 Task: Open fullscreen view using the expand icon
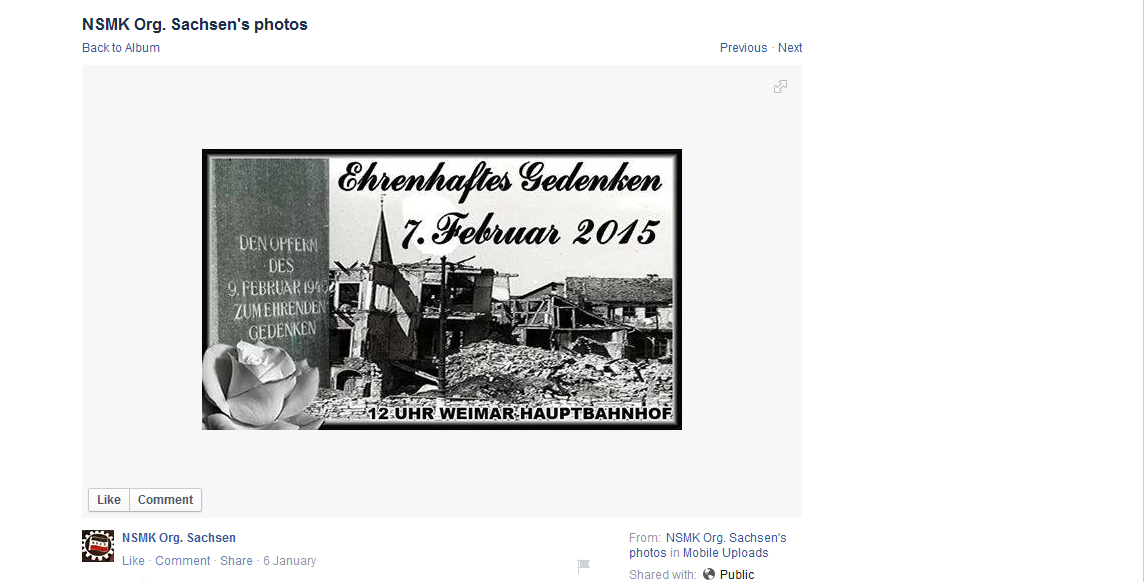780,87
